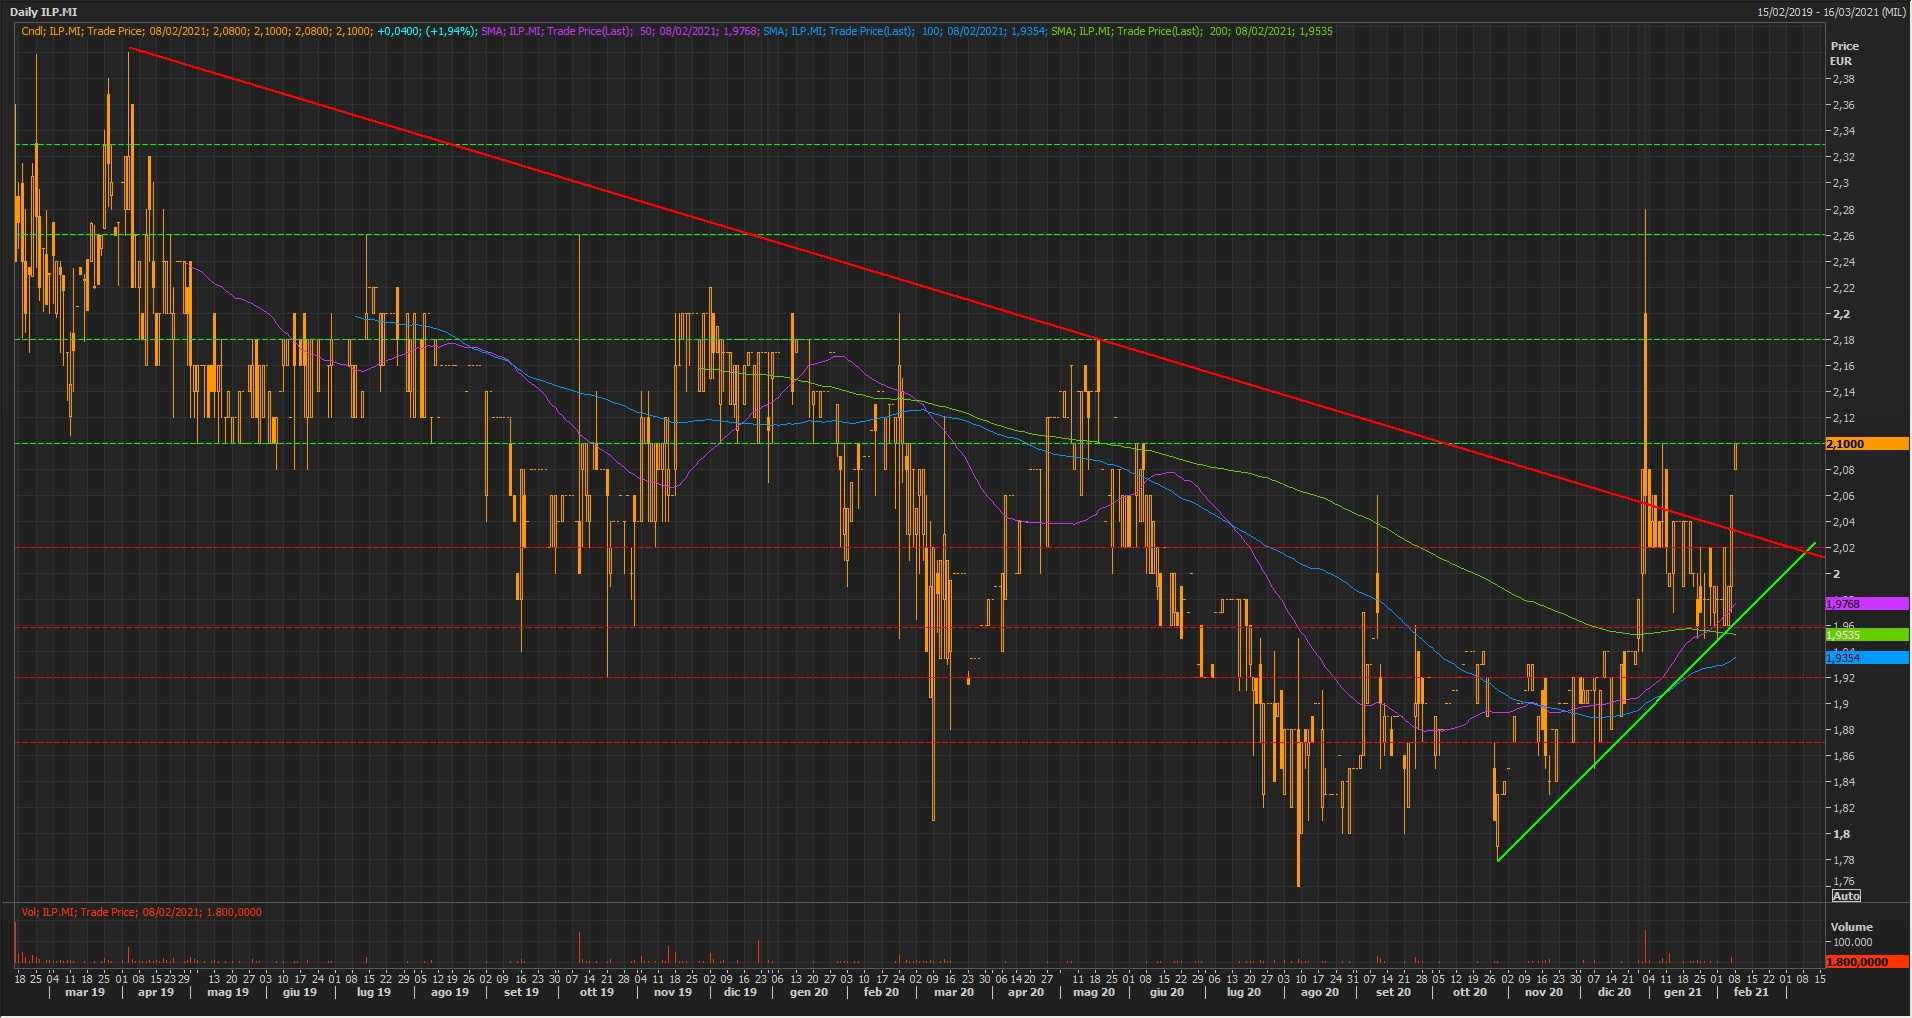Click the 100.000 volume axis label
This screenshot has height=1018, width=1912.
(1852, 942)
